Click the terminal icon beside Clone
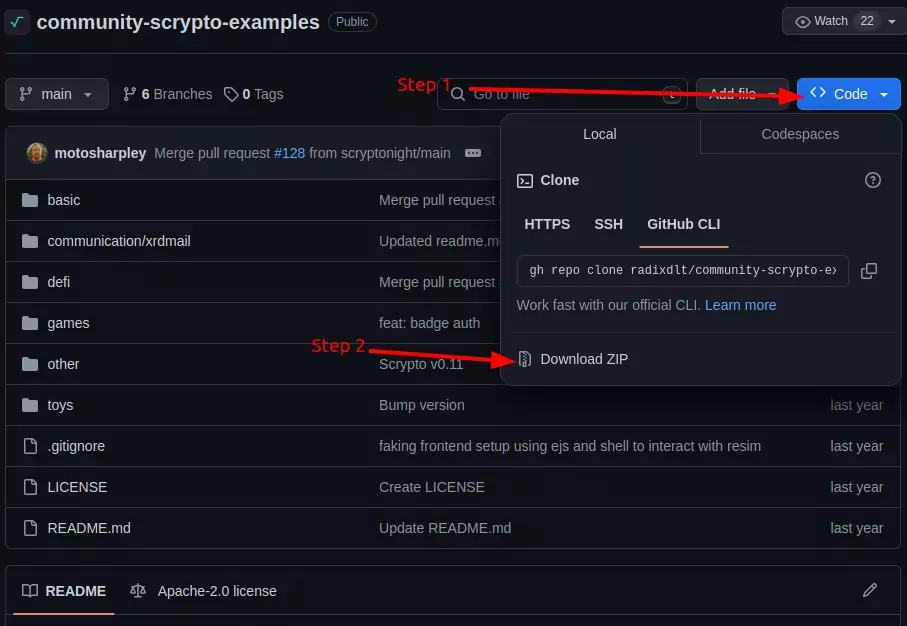Viewport: 907px width, 626px height. tap(525, 181)
